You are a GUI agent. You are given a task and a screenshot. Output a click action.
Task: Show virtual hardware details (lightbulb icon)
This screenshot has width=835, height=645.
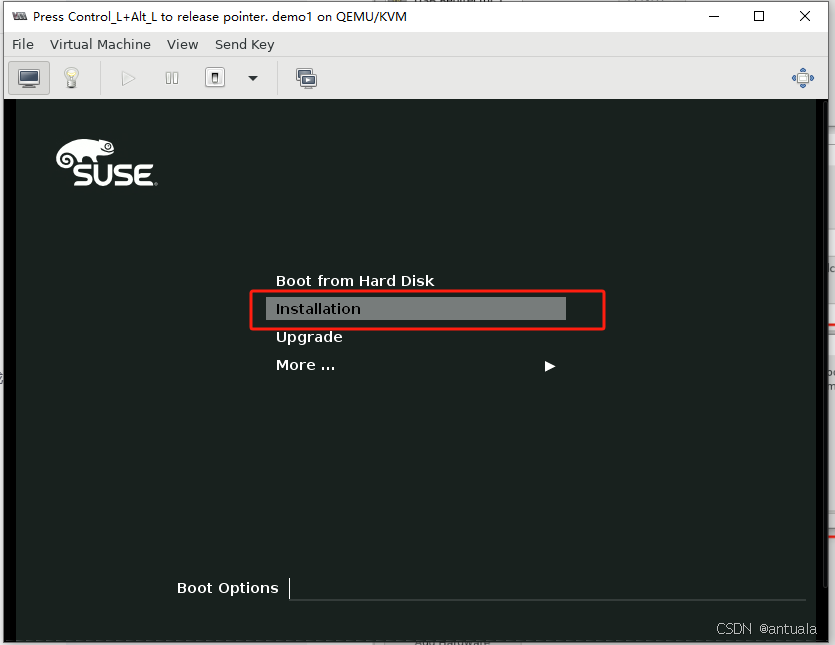tap(71, 78)
